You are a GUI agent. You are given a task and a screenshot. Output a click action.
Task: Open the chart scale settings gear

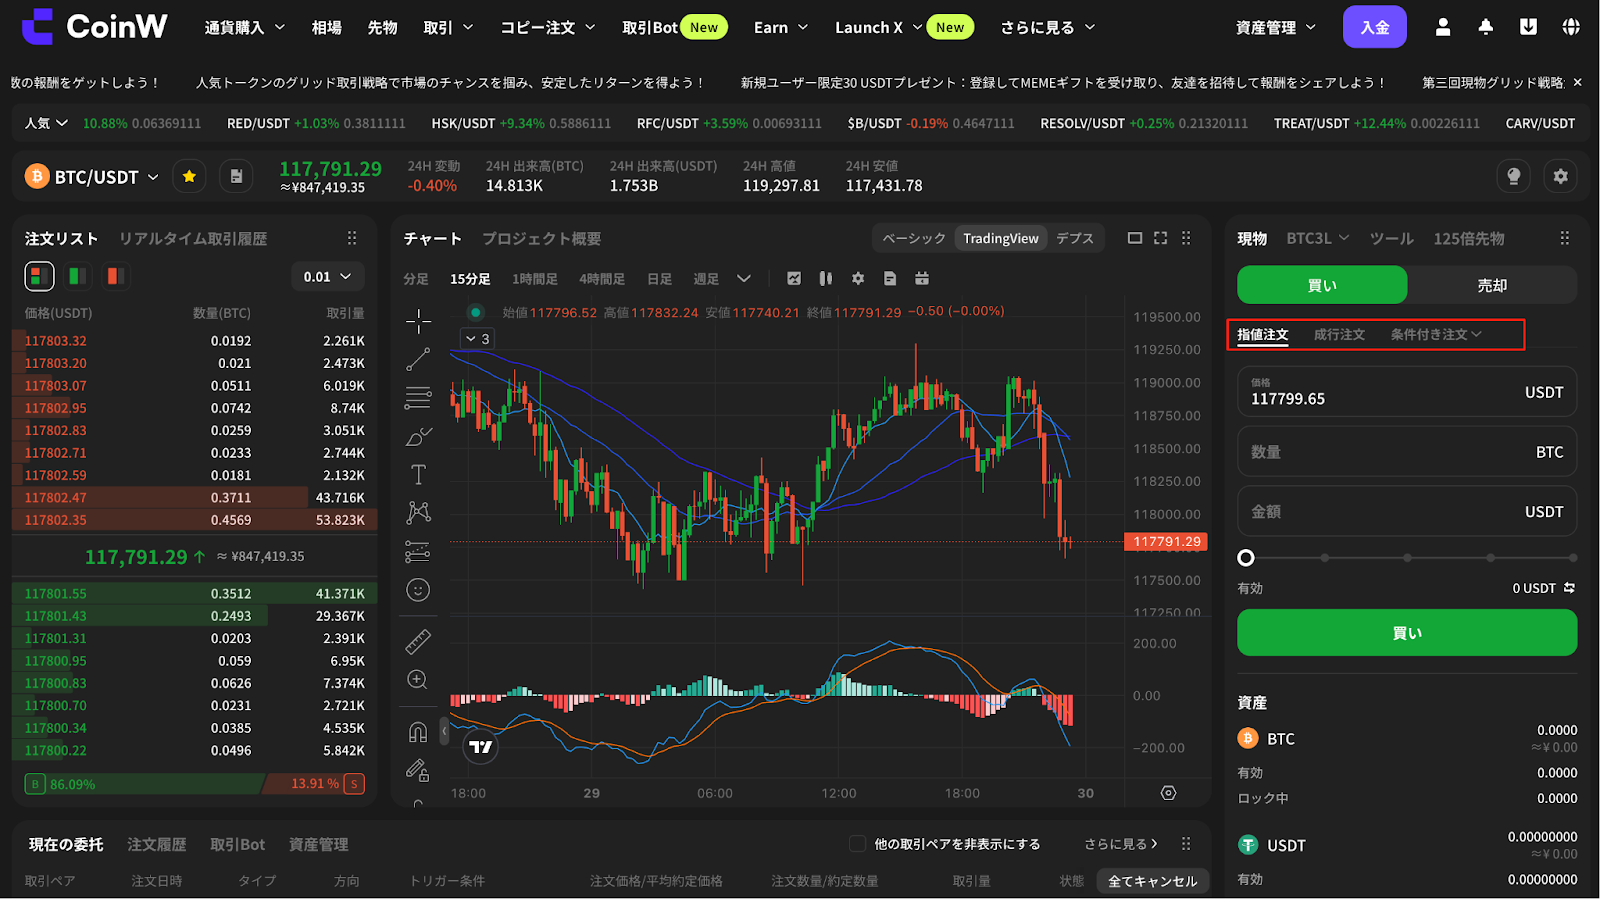click(x=1168, y=793)
